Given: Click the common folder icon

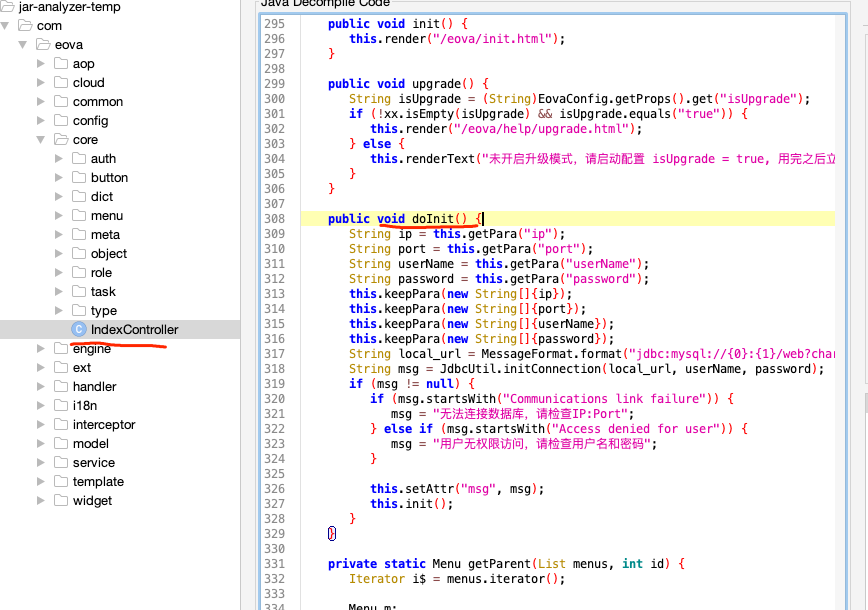Looking at the screenshot, I should pos(61,101).
